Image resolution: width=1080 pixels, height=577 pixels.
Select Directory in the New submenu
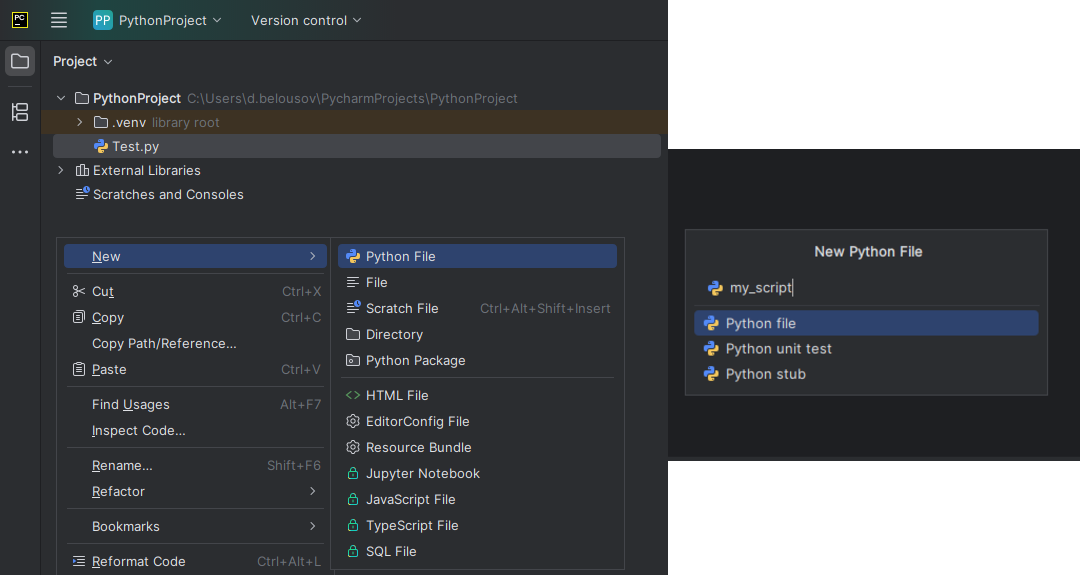(x=394, y=334)
